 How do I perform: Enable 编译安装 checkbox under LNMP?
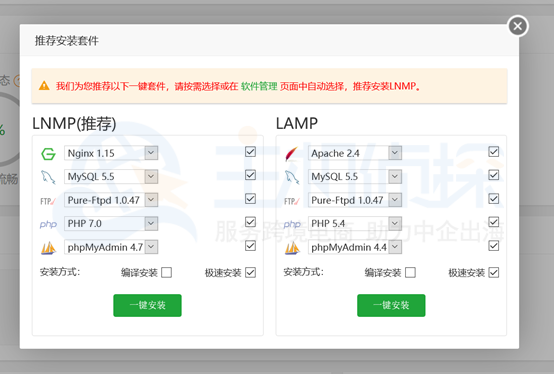[166, 273]
